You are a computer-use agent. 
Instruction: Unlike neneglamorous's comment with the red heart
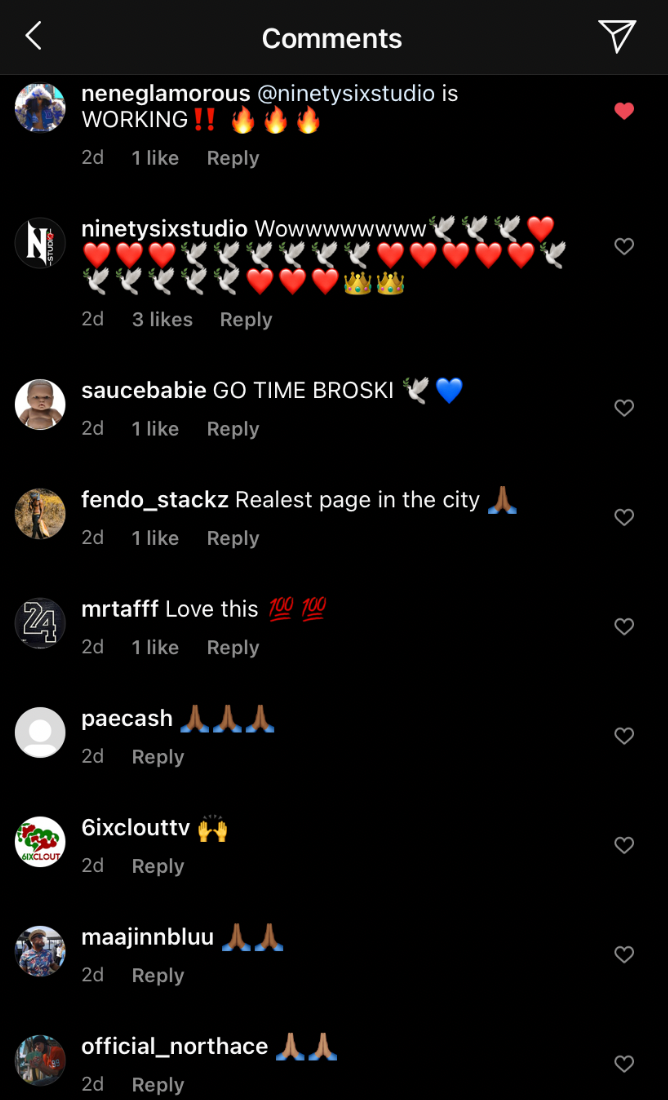pyautogui.click(x=624, y=111)
